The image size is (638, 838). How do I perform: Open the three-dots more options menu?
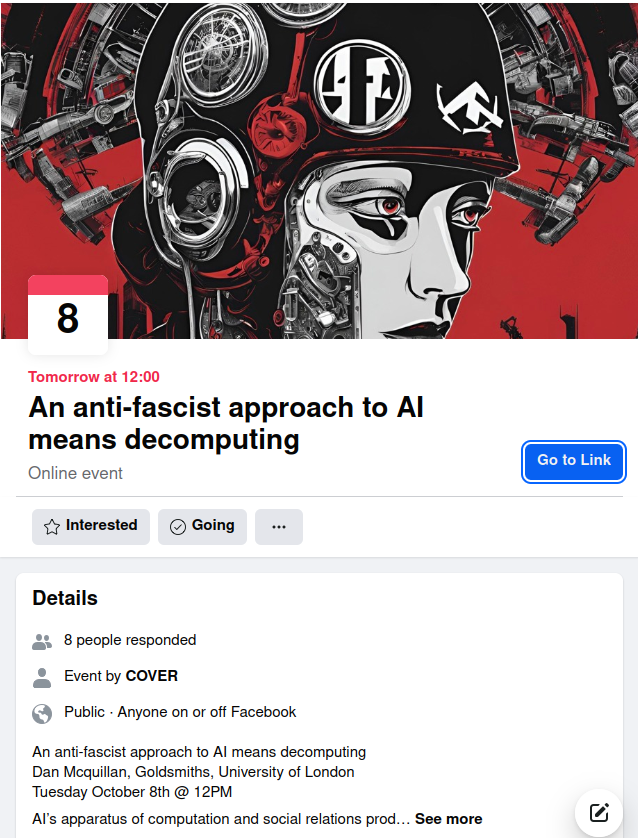point(279,527)
